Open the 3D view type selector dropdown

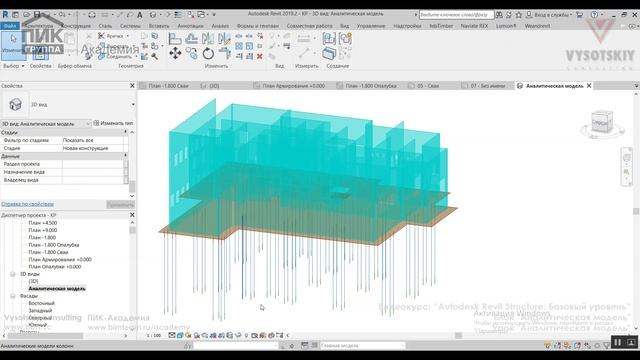coord(133,104)
